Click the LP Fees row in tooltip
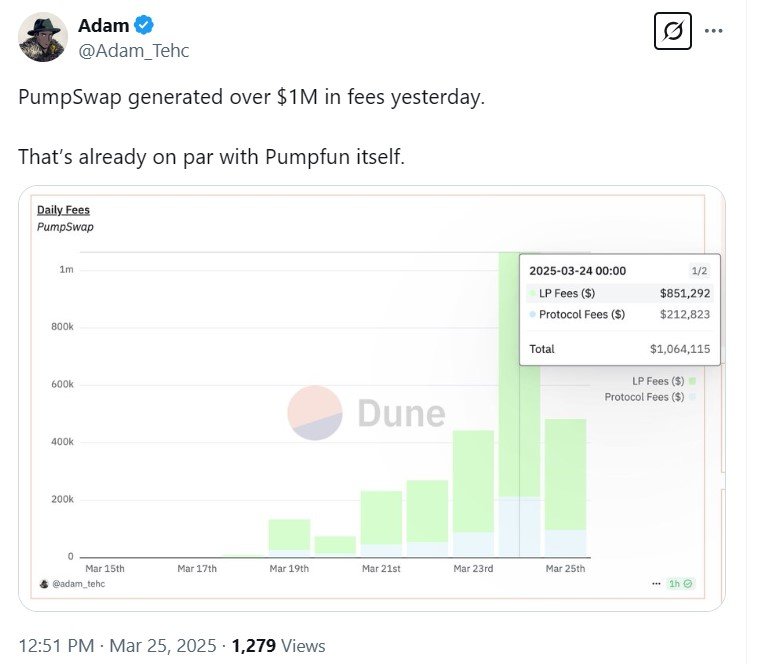The image size is (759, 664). 618,293
